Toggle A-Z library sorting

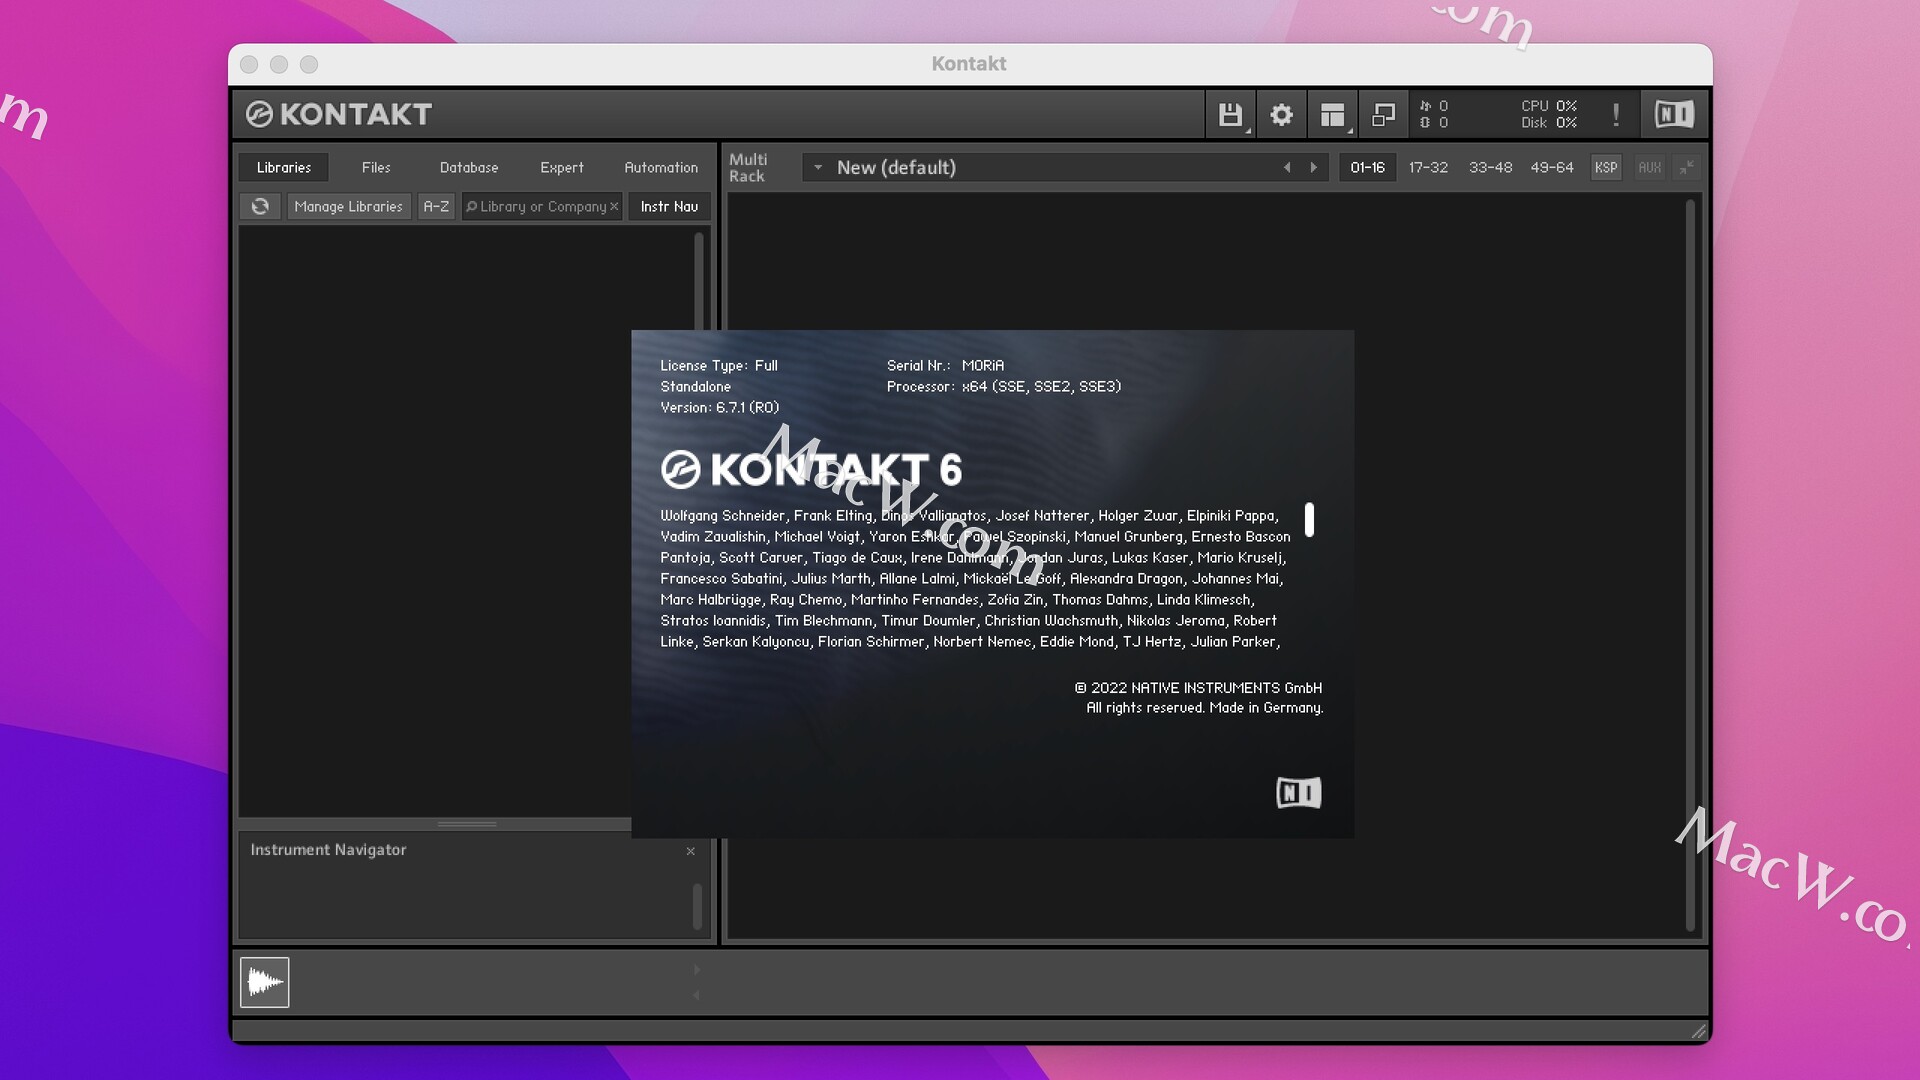pyautogui.click(x=436, y=206)
